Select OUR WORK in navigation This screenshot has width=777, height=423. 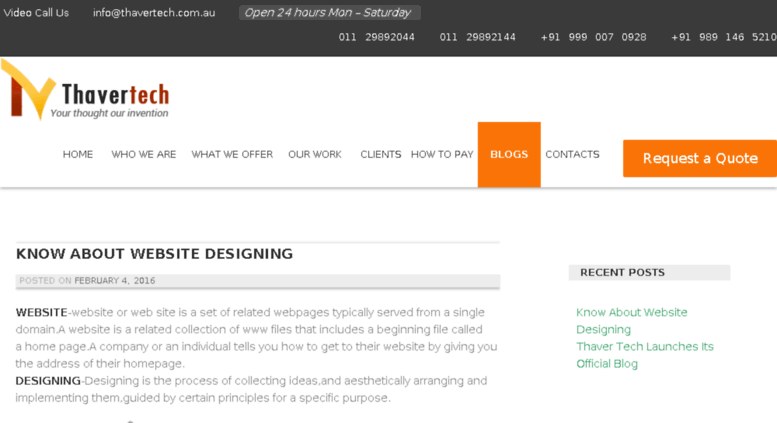coord(315,155)
